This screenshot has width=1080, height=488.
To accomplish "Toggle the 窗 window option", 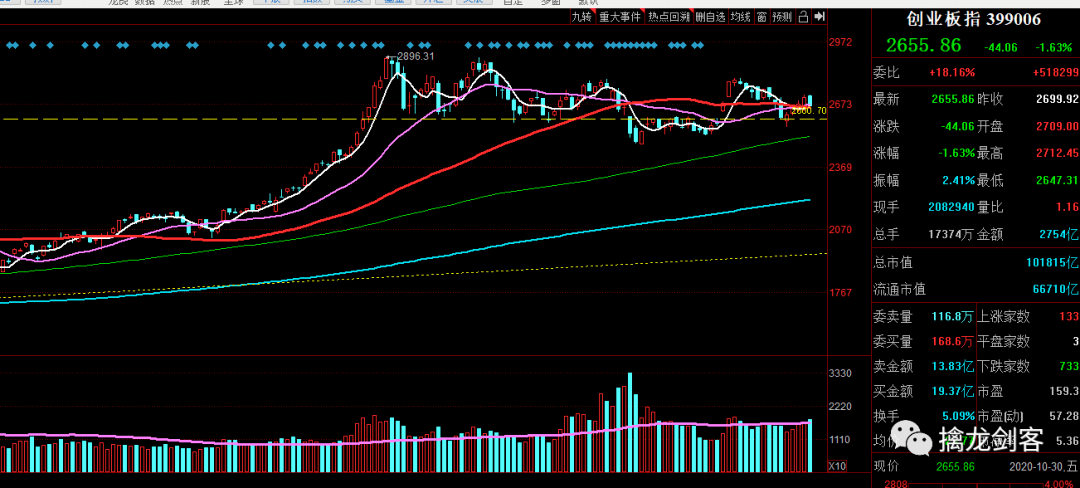I will (762, 17).
